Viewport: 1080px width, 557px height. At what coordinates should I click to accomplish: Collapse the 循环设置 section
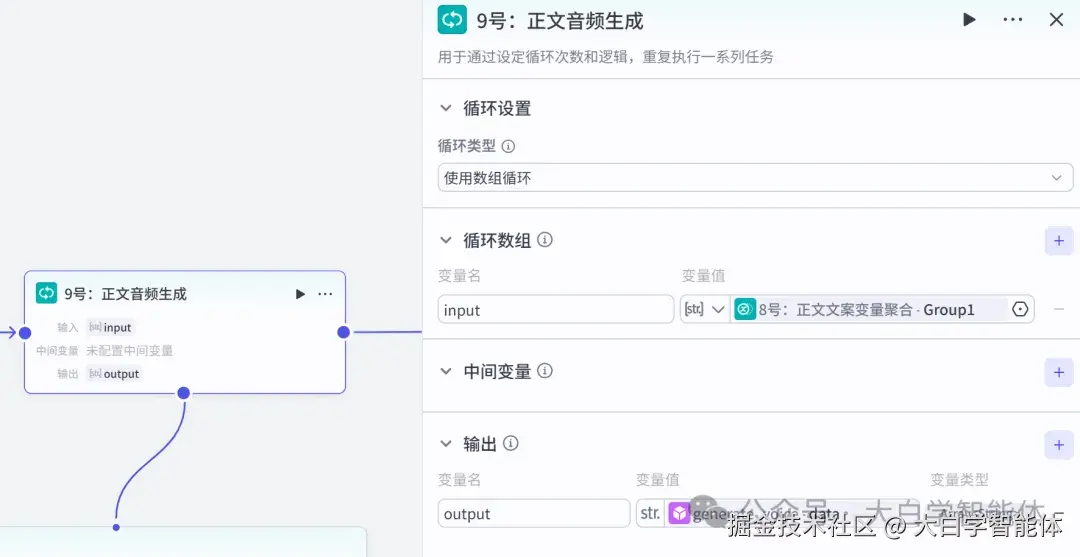point(446,109)
